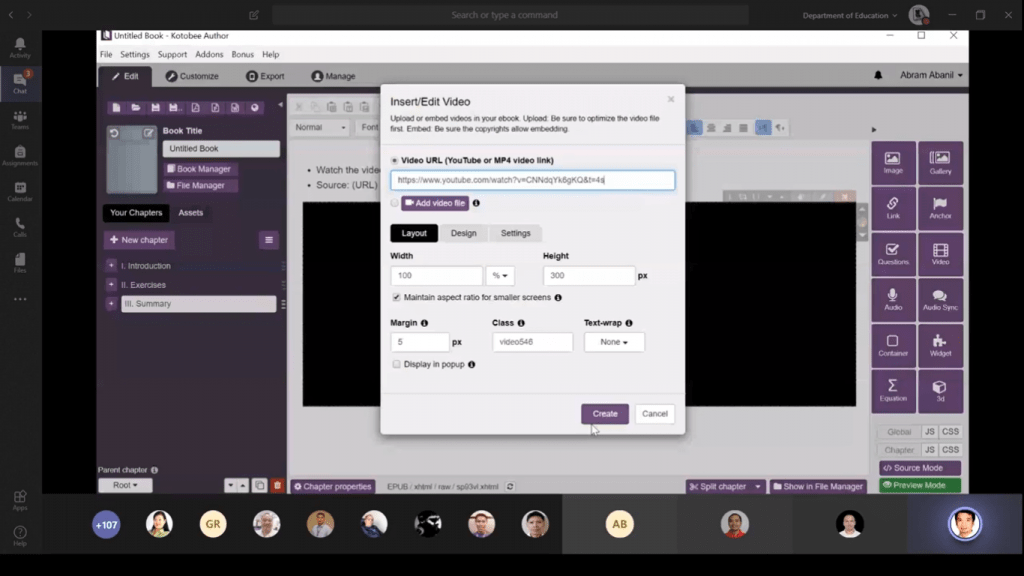This screenshot has height=576, width=1024.
Task: Expand the Exercises chapter
Action: point(111,285)
